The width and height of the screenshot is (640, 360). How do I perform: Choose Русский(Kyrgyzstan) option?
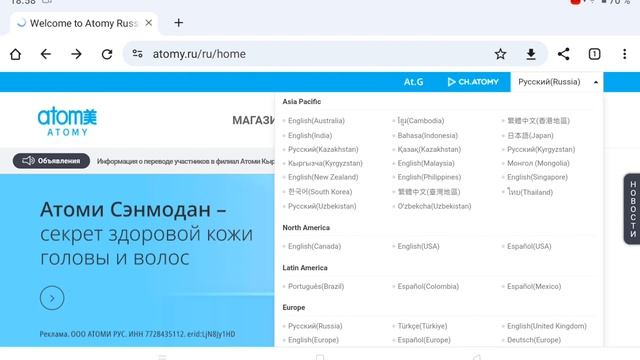541,149
